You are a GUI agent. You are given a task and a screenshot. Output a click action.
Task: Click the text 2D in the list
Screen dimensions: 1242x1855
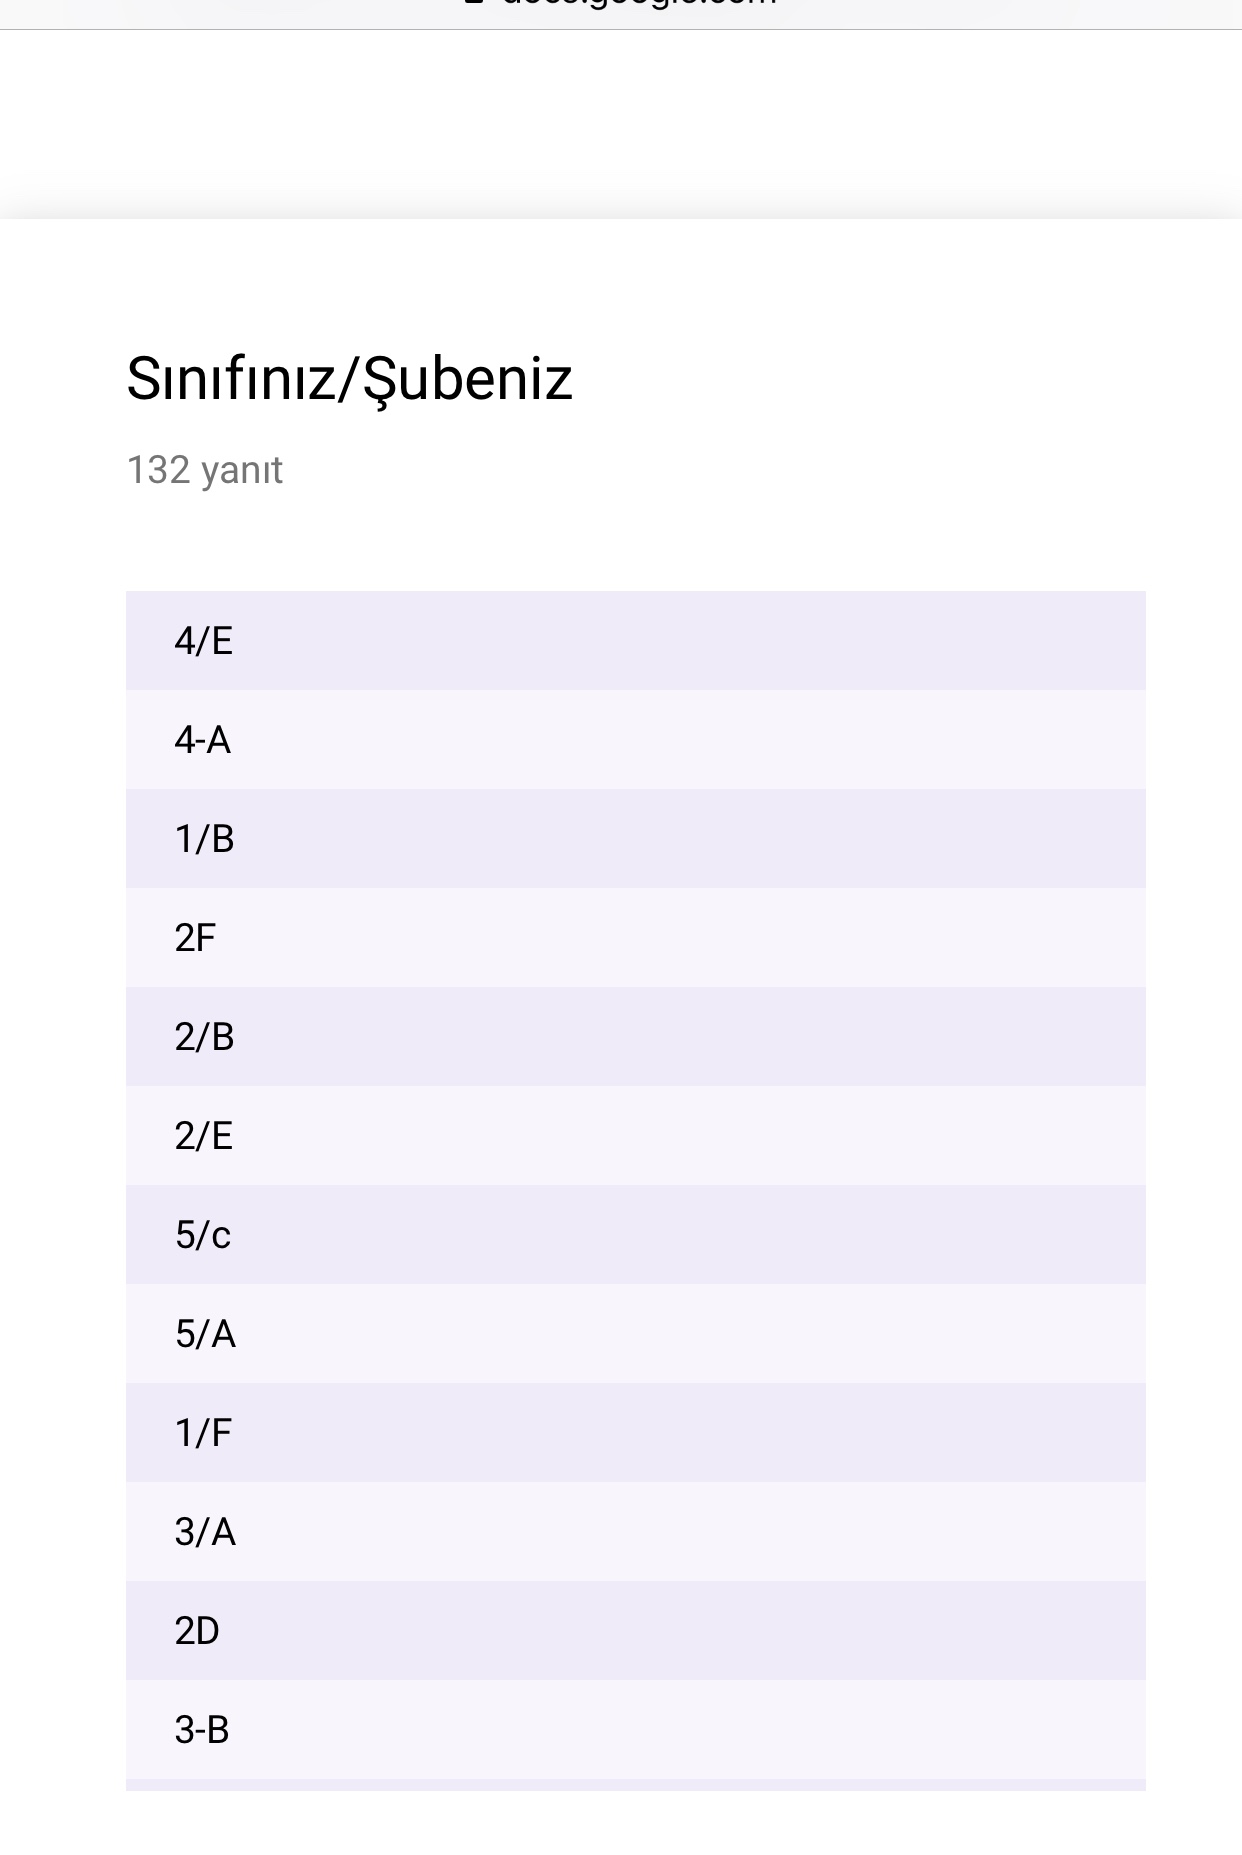[197, 1631]
